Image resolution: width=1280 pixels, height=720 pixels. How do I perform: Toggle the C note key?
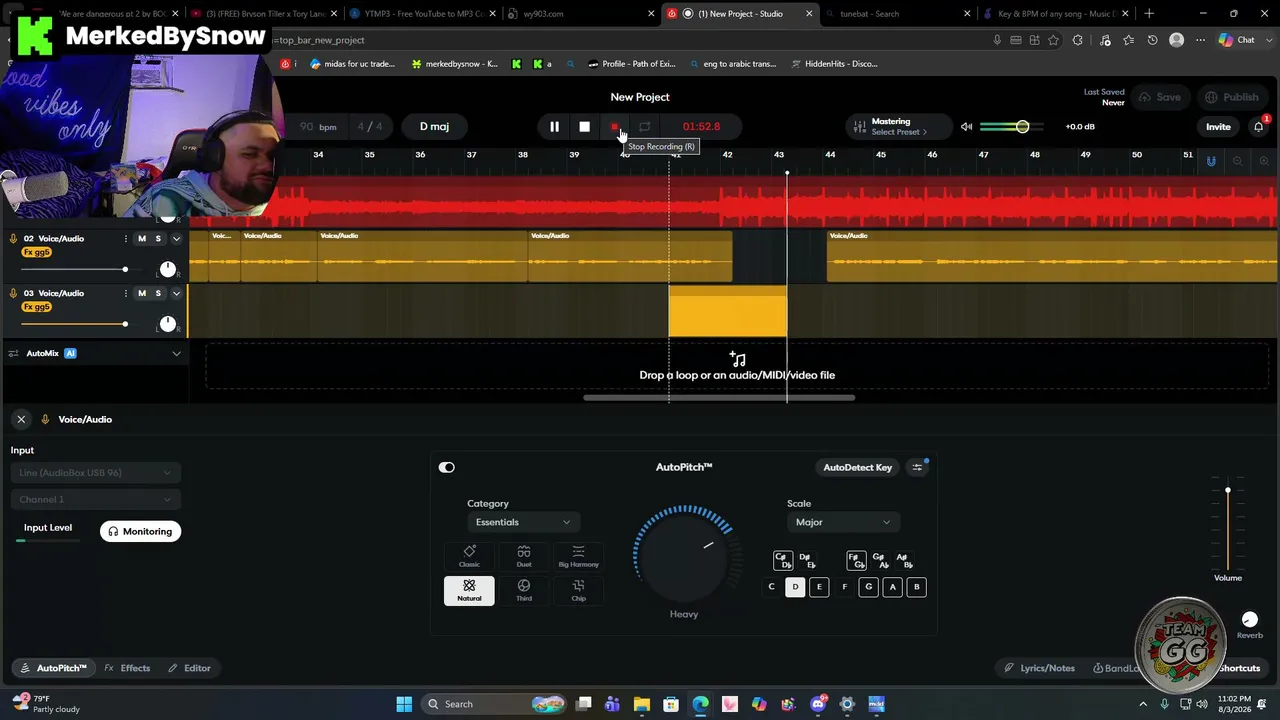771,587
